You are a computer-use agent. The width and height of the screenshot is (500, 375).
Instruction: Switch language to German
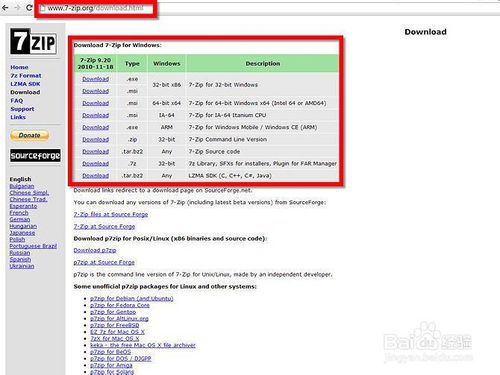pos(20,219)
